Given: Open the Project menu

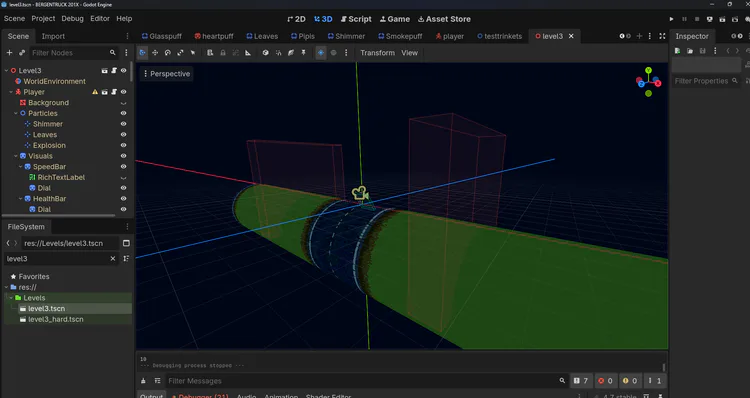Looking at the screenshot, I should (x=43, y=19).
